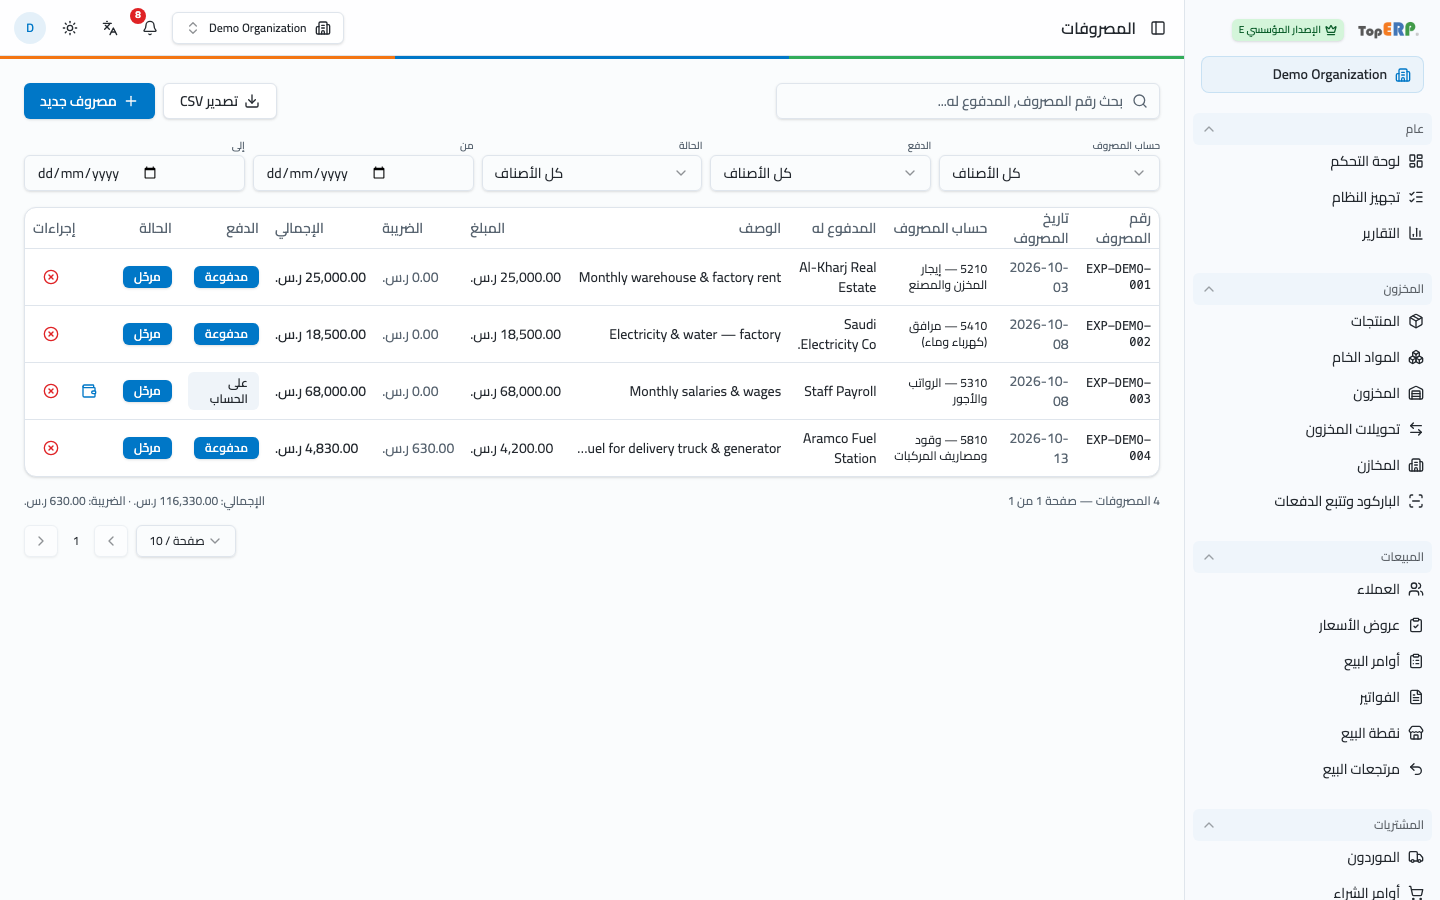The width and height of the screenshot is (1440, 900).
Task: Open التقارير in the sidebar
Action: click(1312, 233)
